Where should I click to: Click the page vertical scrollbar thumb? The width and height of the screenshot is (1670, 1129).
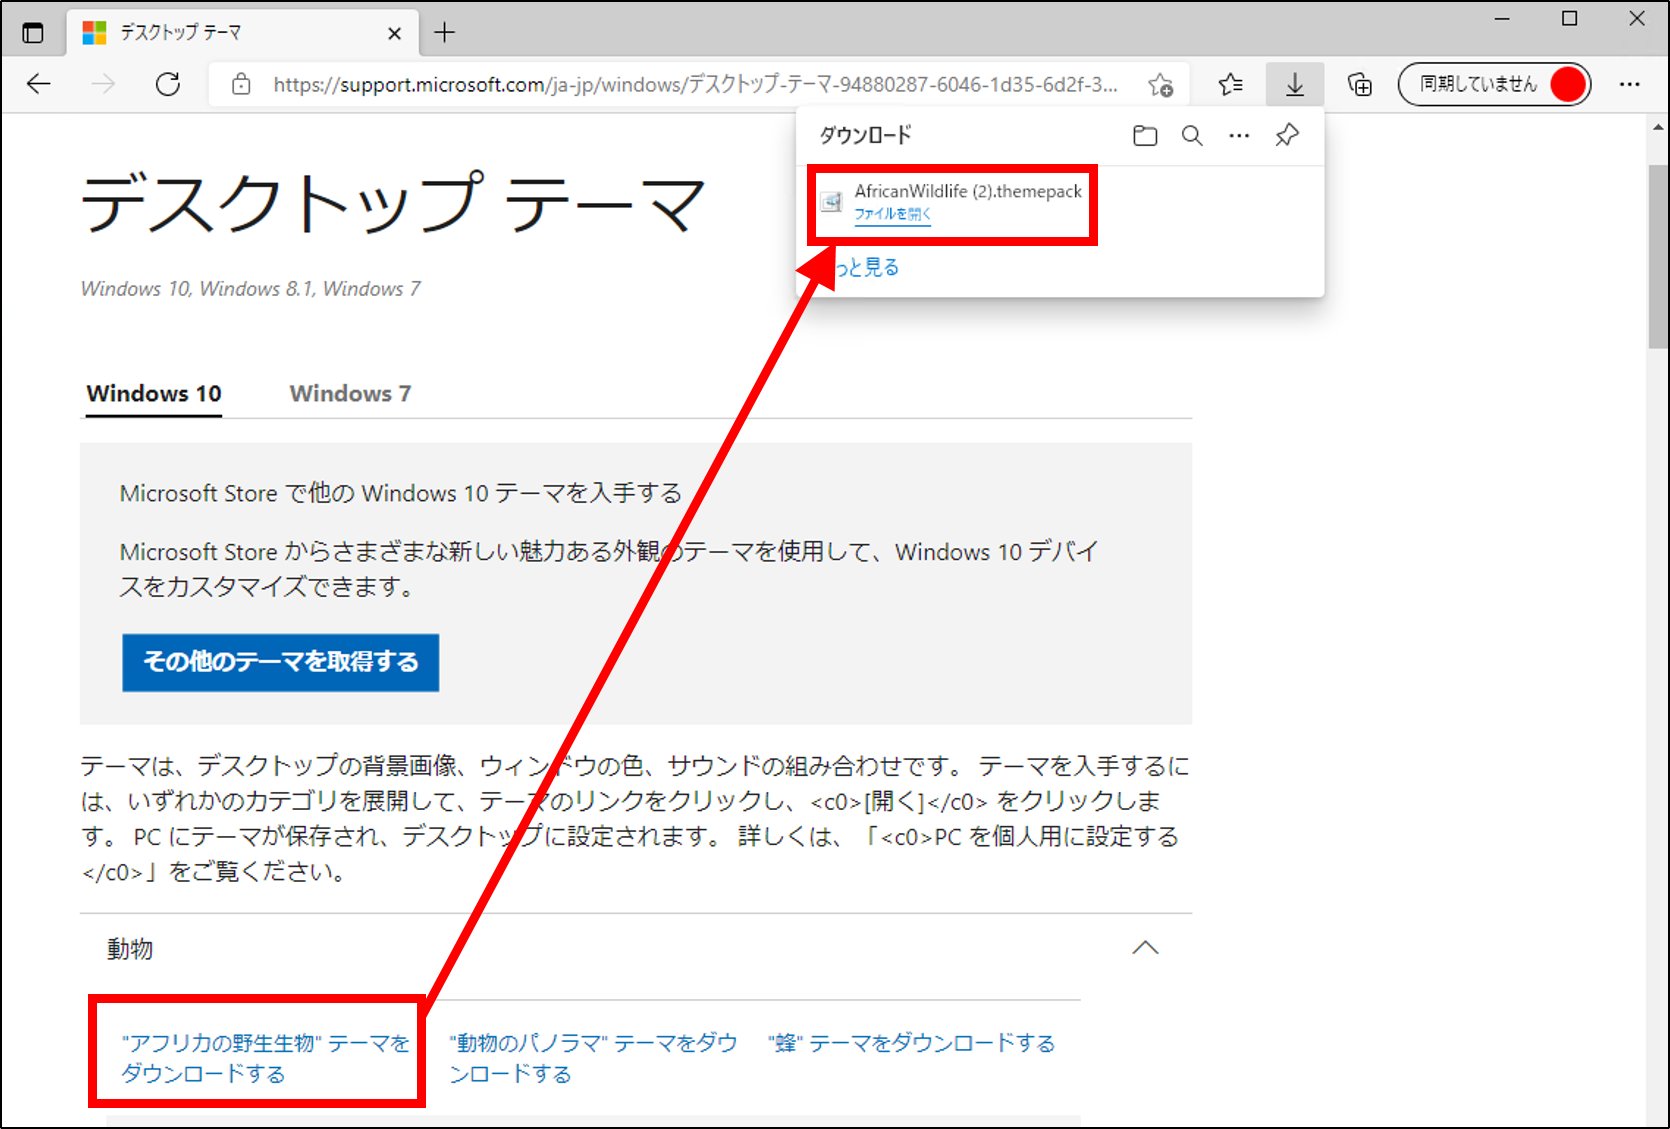1658,255
